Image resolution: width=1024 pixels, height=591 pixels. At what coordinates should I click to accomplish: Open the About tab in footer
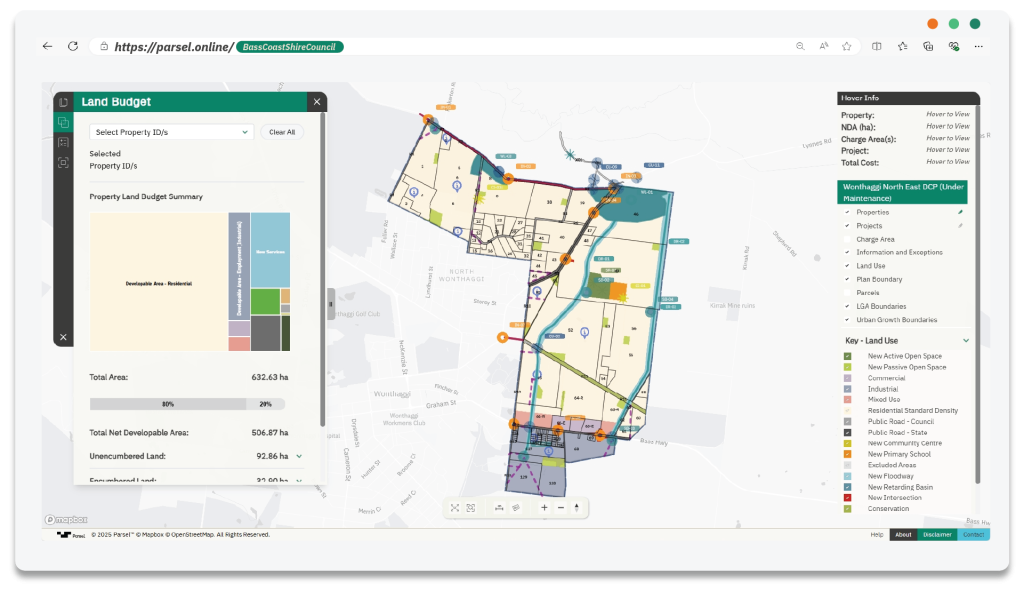[x=903, y=535]
